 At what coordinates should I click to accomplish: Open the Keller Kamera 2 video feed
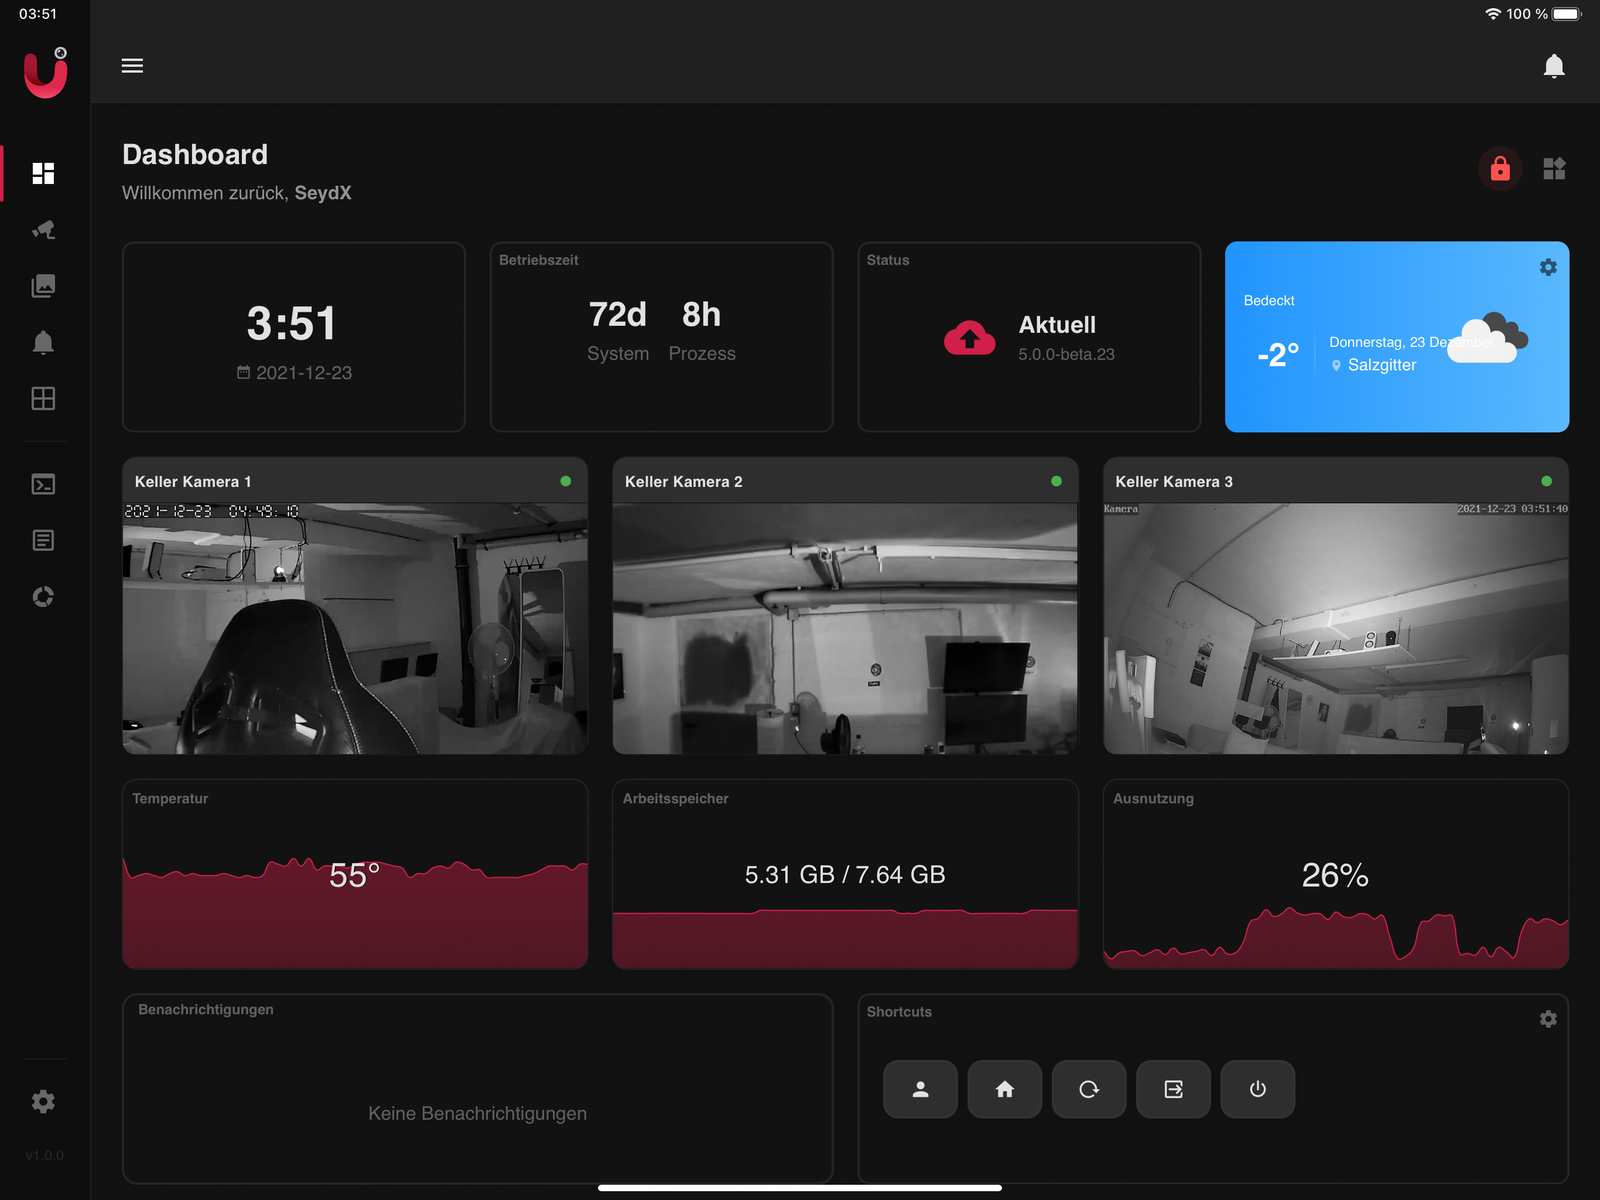click(x=845, y=628)
